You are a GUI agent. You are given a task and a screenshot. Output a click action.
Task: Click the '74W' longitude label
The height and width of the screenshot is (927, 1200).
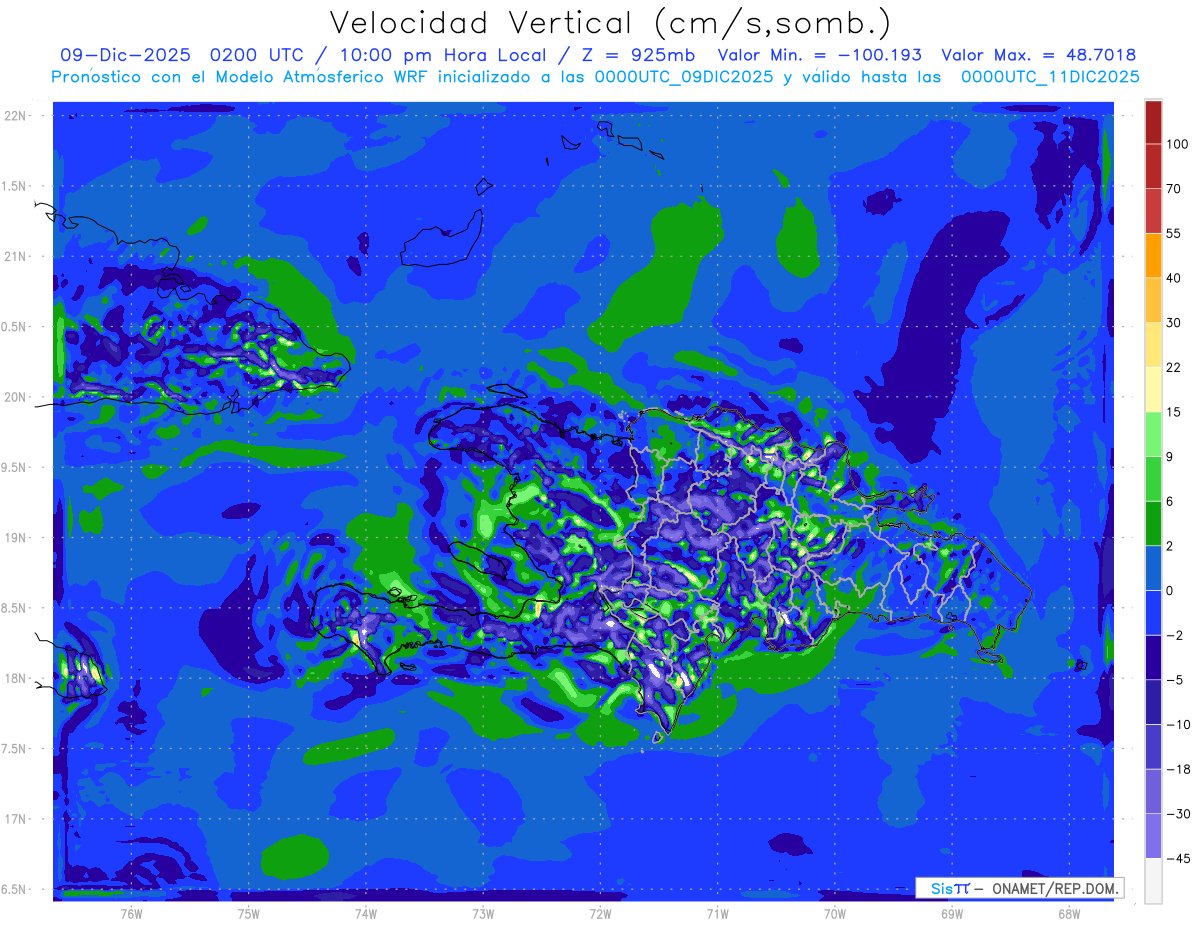click(x=366, y=913)
